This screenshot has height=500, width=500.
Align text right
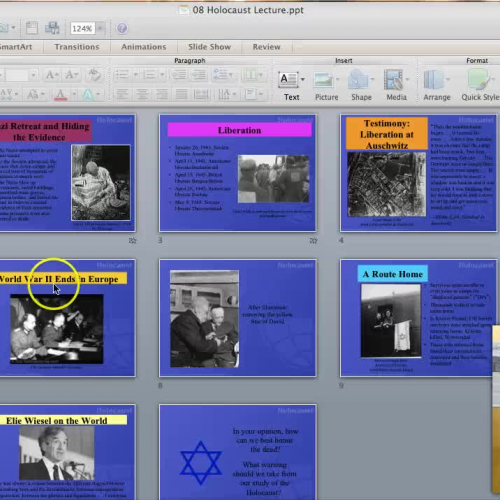pyautogui.click(x=162, y=95)
